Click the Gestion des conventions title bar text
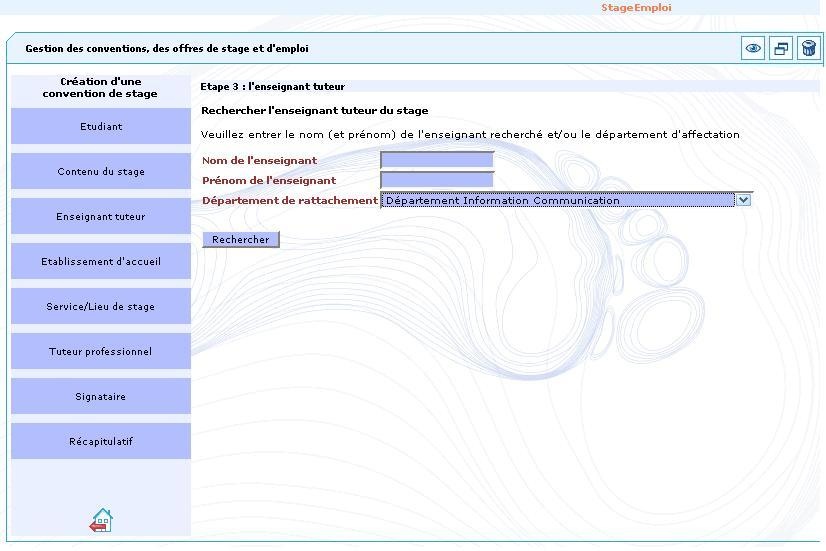 pos(167,48)
